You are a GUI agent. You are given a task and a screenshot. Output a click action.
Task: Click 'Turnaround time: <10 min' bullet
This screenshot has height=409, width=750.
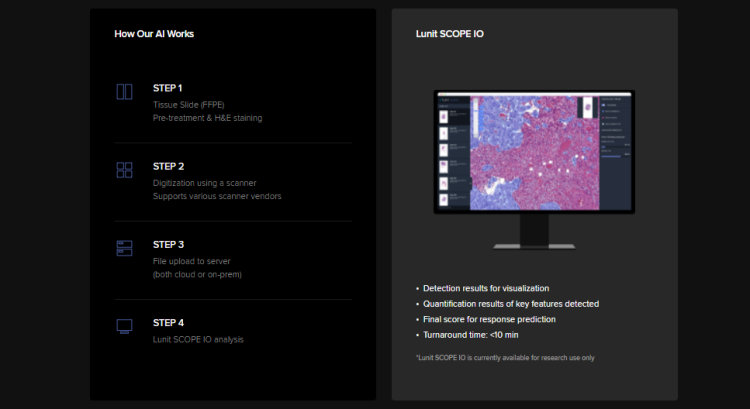[x=471, y=335]
